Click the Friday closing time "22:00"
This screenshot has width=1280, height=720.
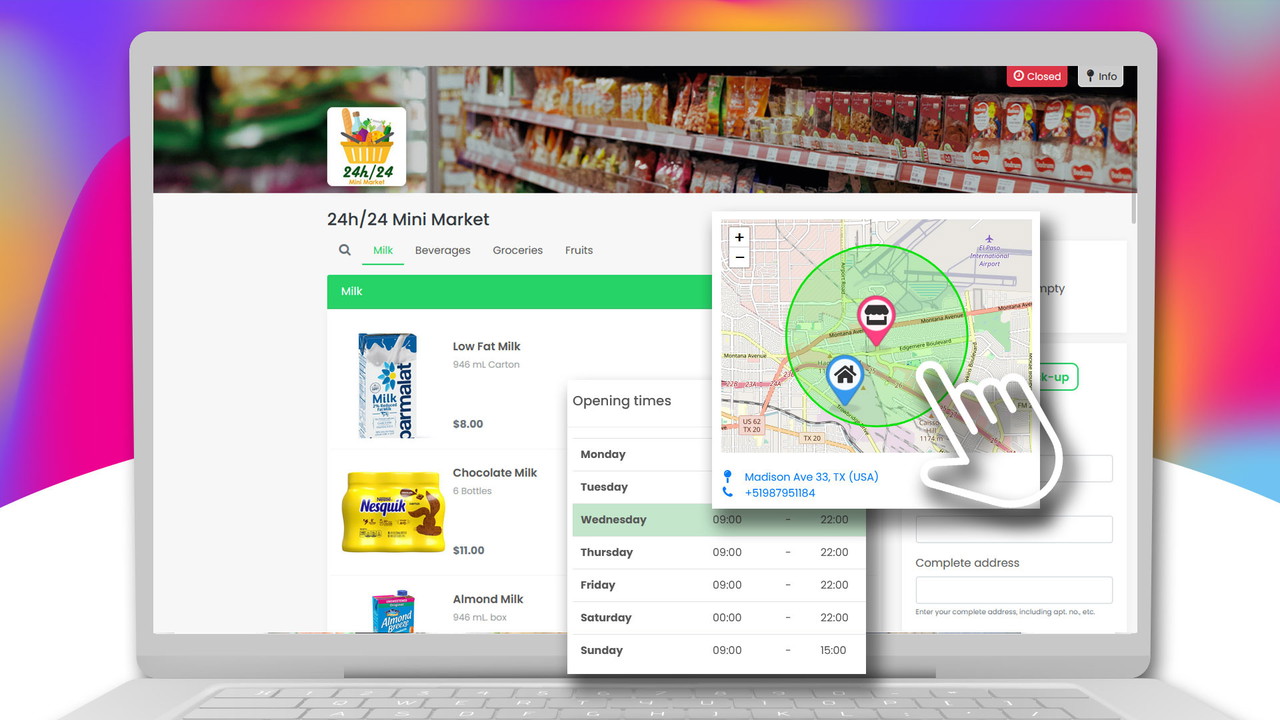coord(834,585)
